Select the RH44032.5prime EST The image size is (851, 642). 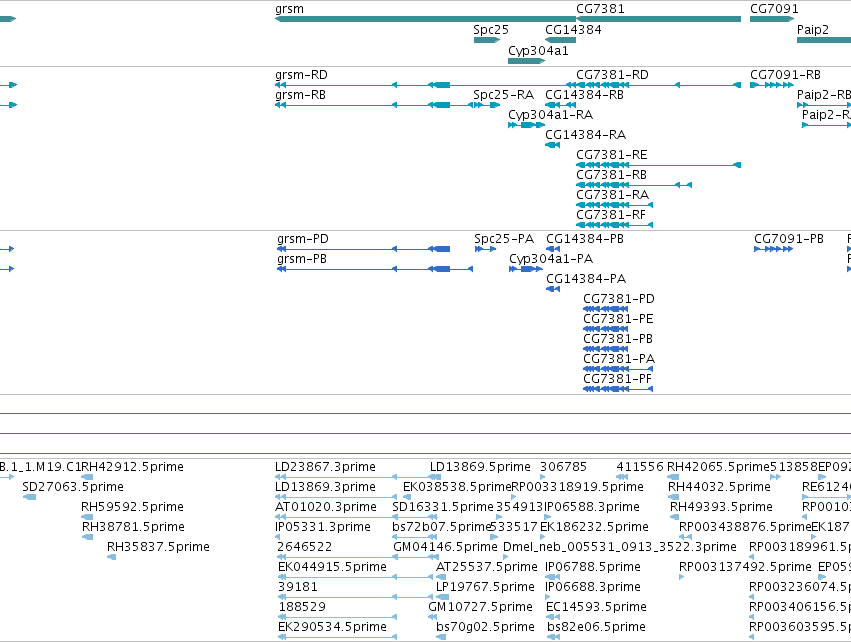pos(674,497)
